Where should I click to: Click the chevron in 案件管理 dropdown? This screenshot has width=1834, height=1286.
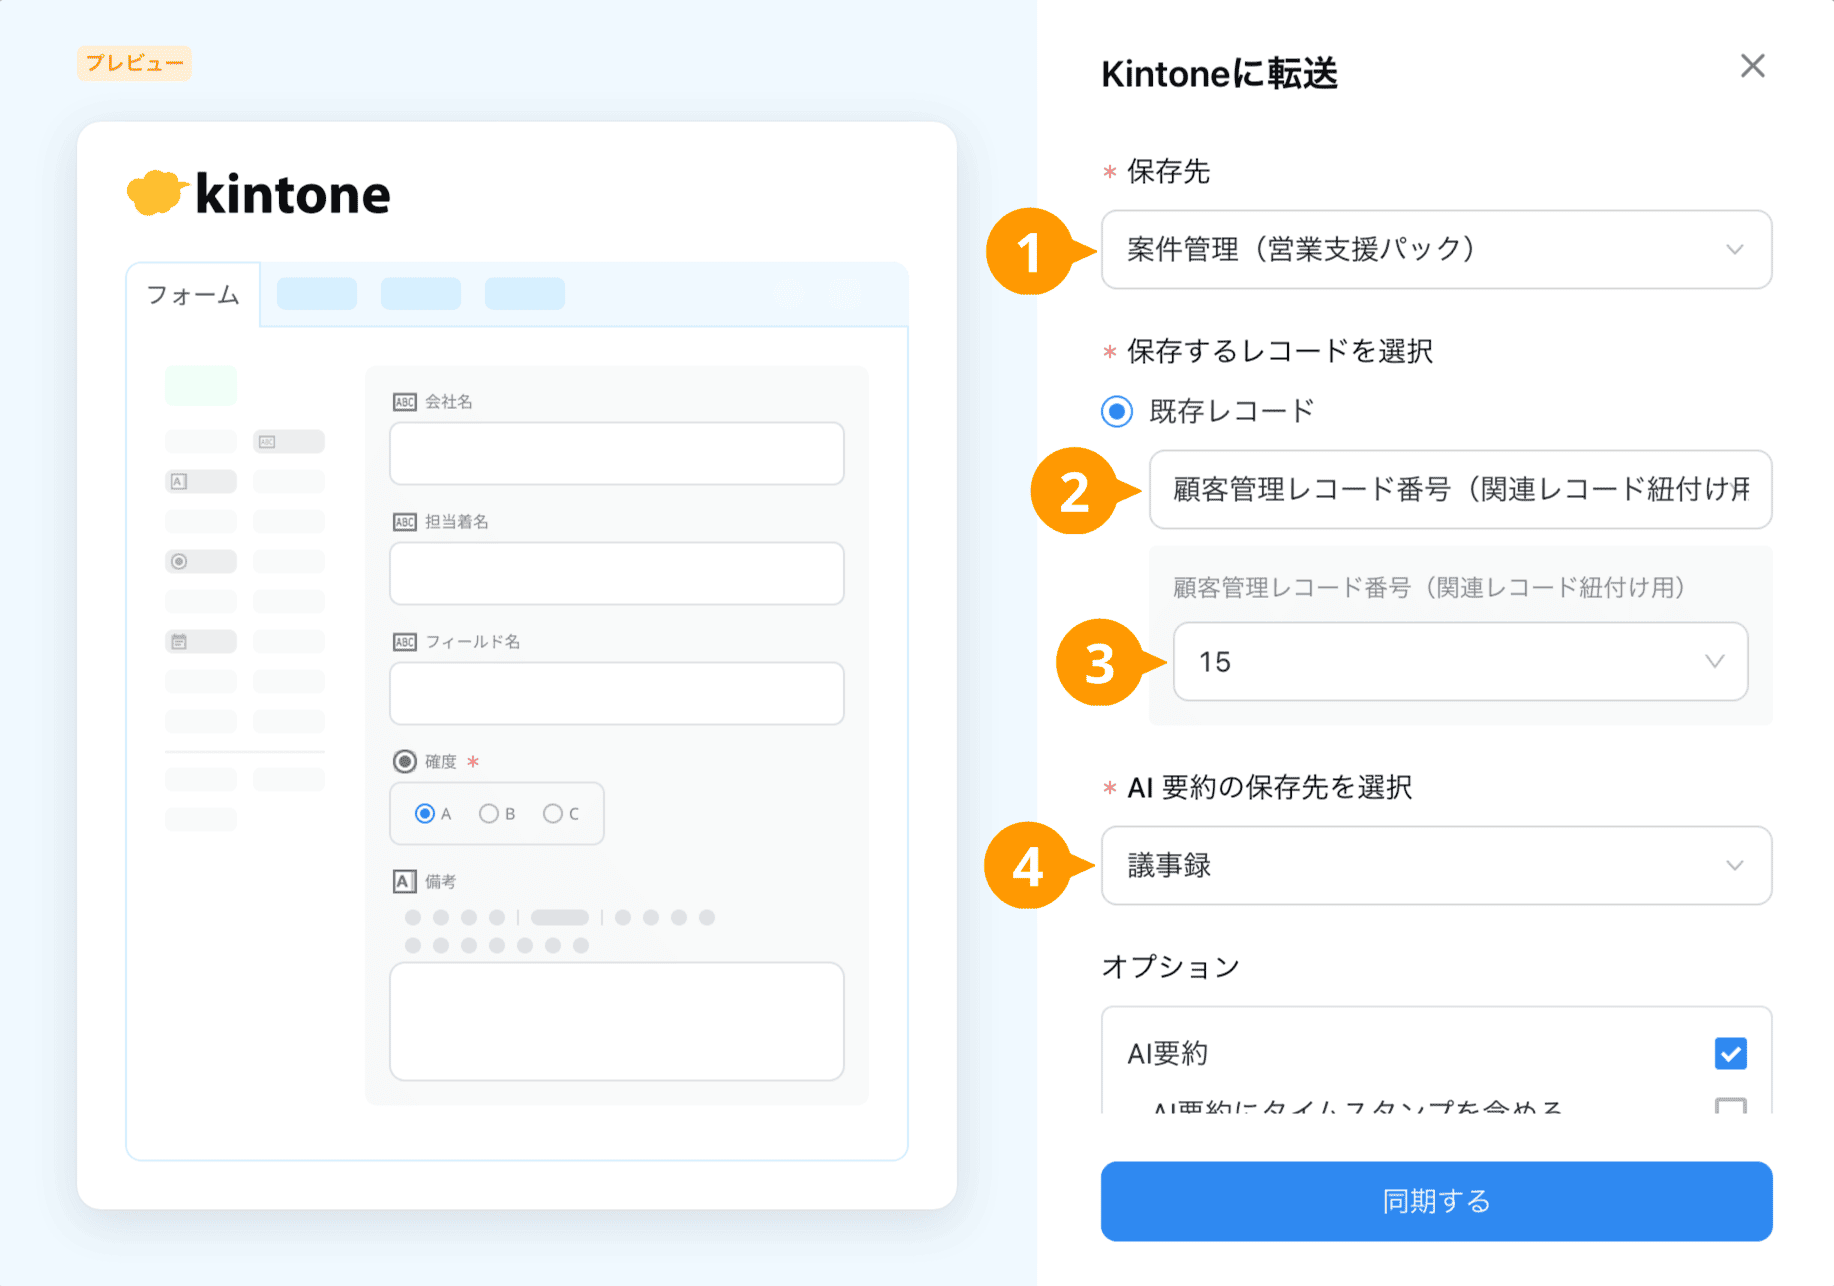(x=1734, y=250)
